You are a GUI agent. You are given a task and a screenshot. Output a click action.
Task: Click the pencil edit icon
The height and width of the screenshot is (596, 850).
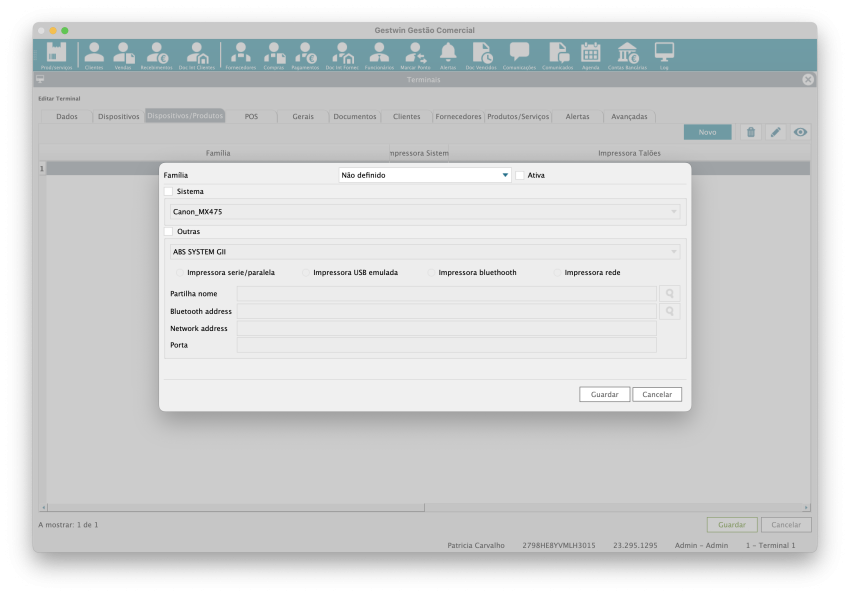pos(775,132)
